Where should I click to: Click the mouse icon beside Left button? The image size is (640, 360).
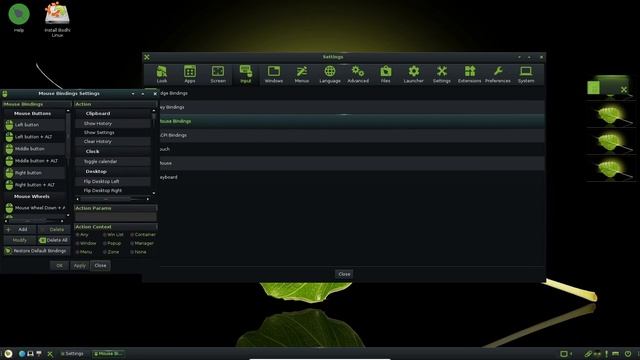(x=9, y=125)
